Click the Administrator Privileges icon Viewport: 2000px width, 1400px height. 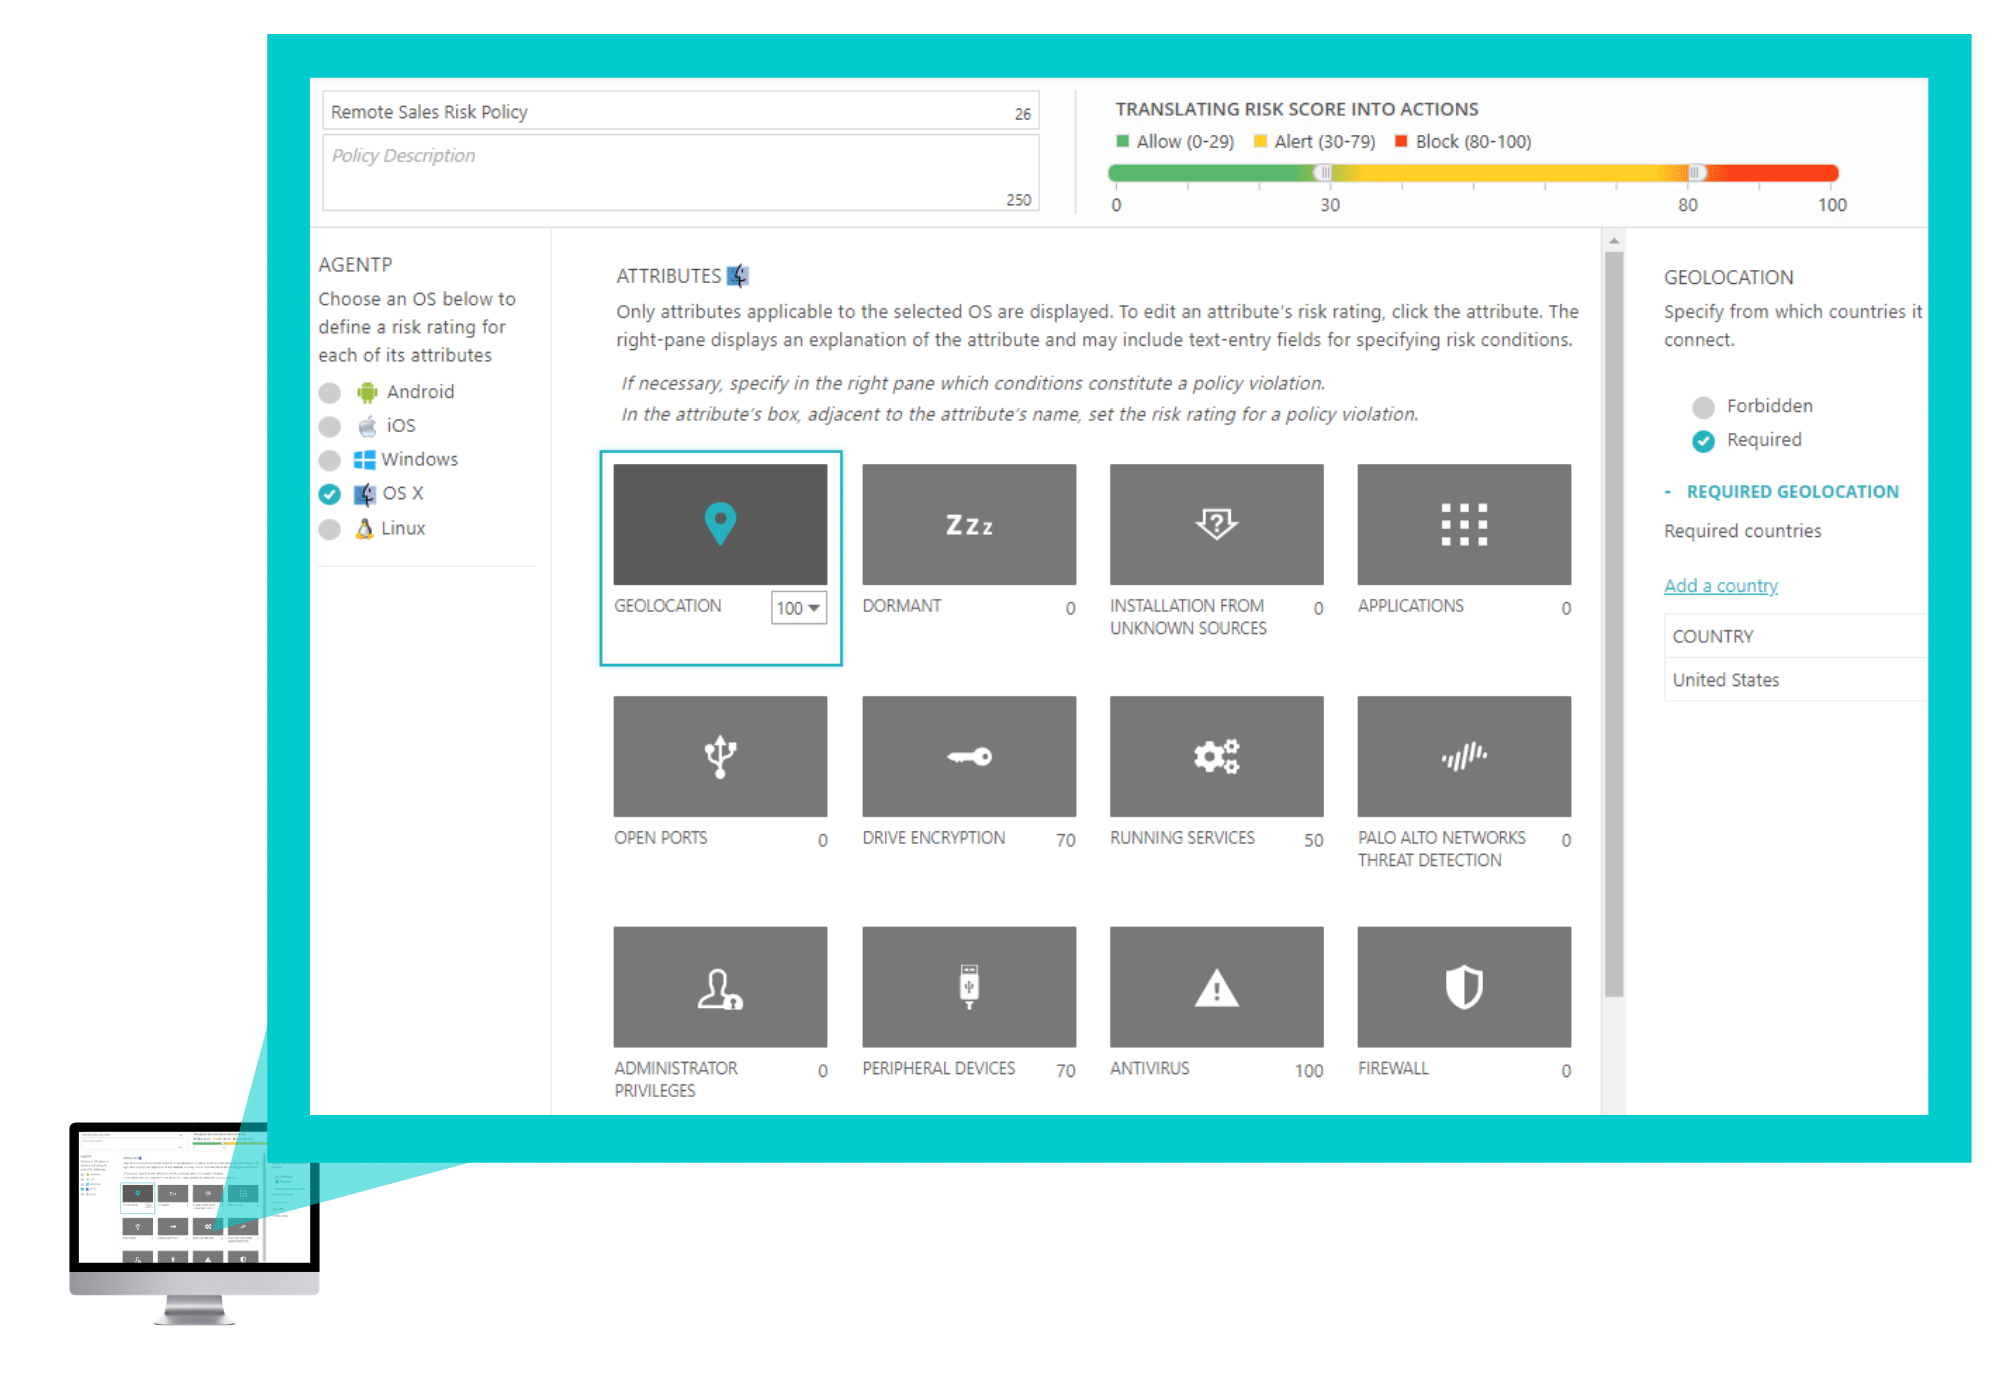point(720,988)
